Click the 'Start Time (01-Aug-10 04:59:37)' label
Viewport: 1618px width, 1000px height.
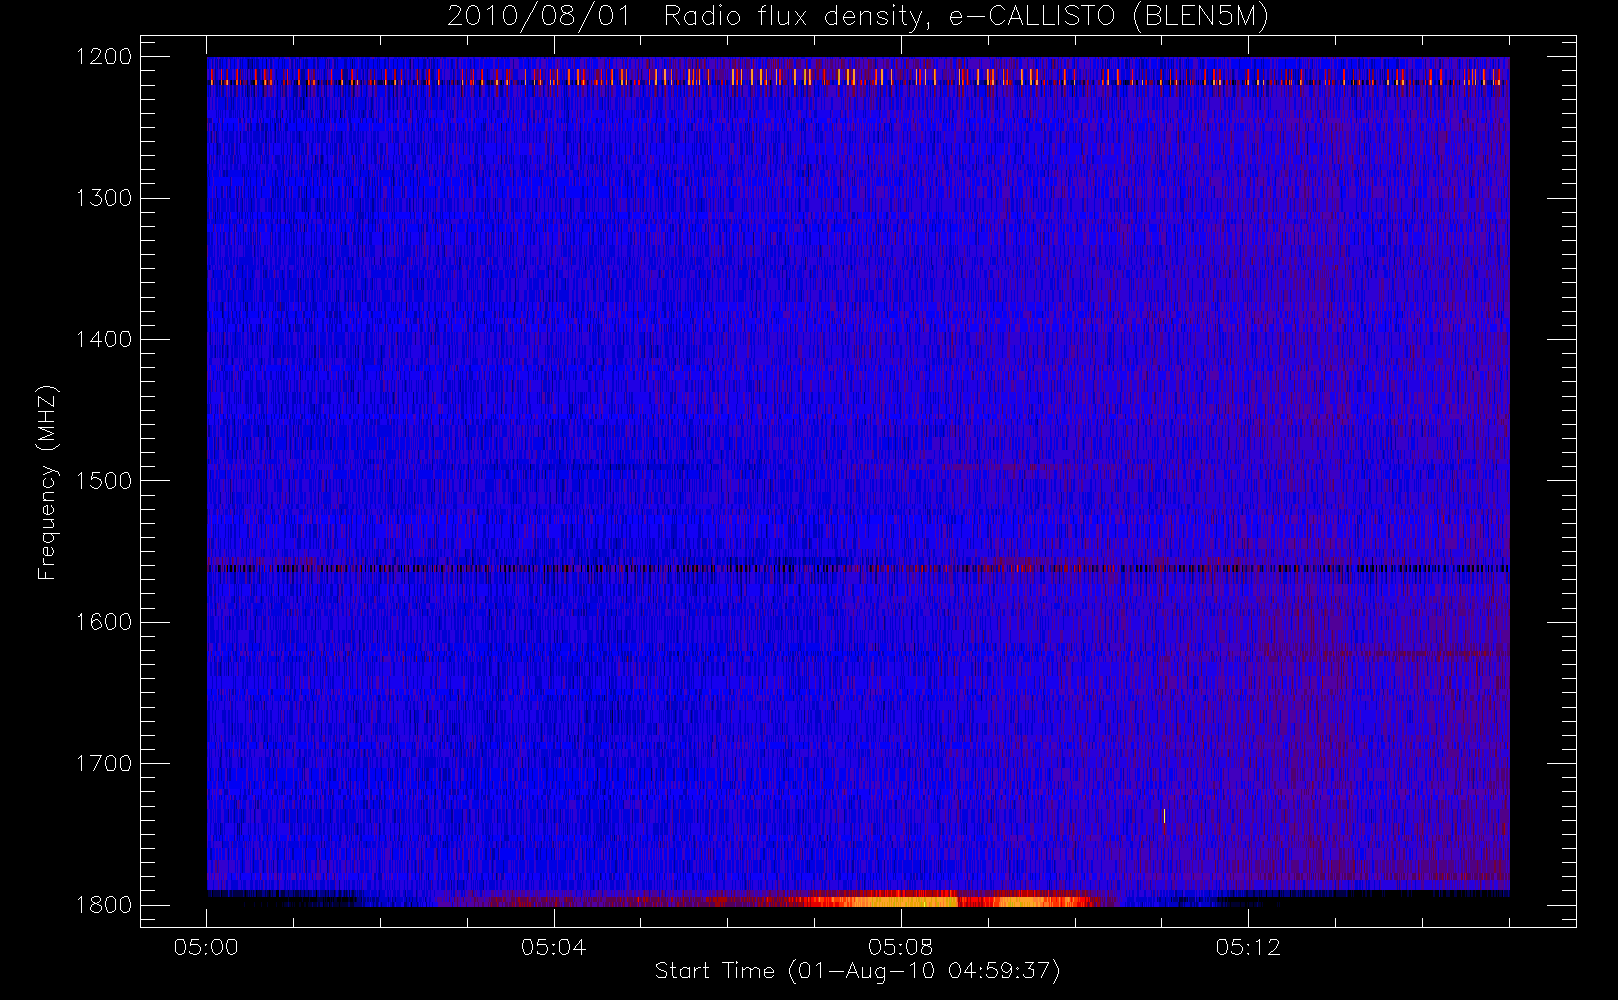coord(857,971)
